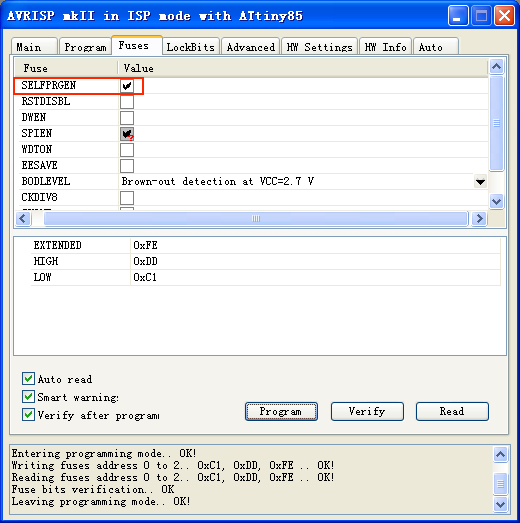Viewport: 520px width, 523px height.
Task: Tick the DWEN fuse checkbox
Action: tap(127, 118)
